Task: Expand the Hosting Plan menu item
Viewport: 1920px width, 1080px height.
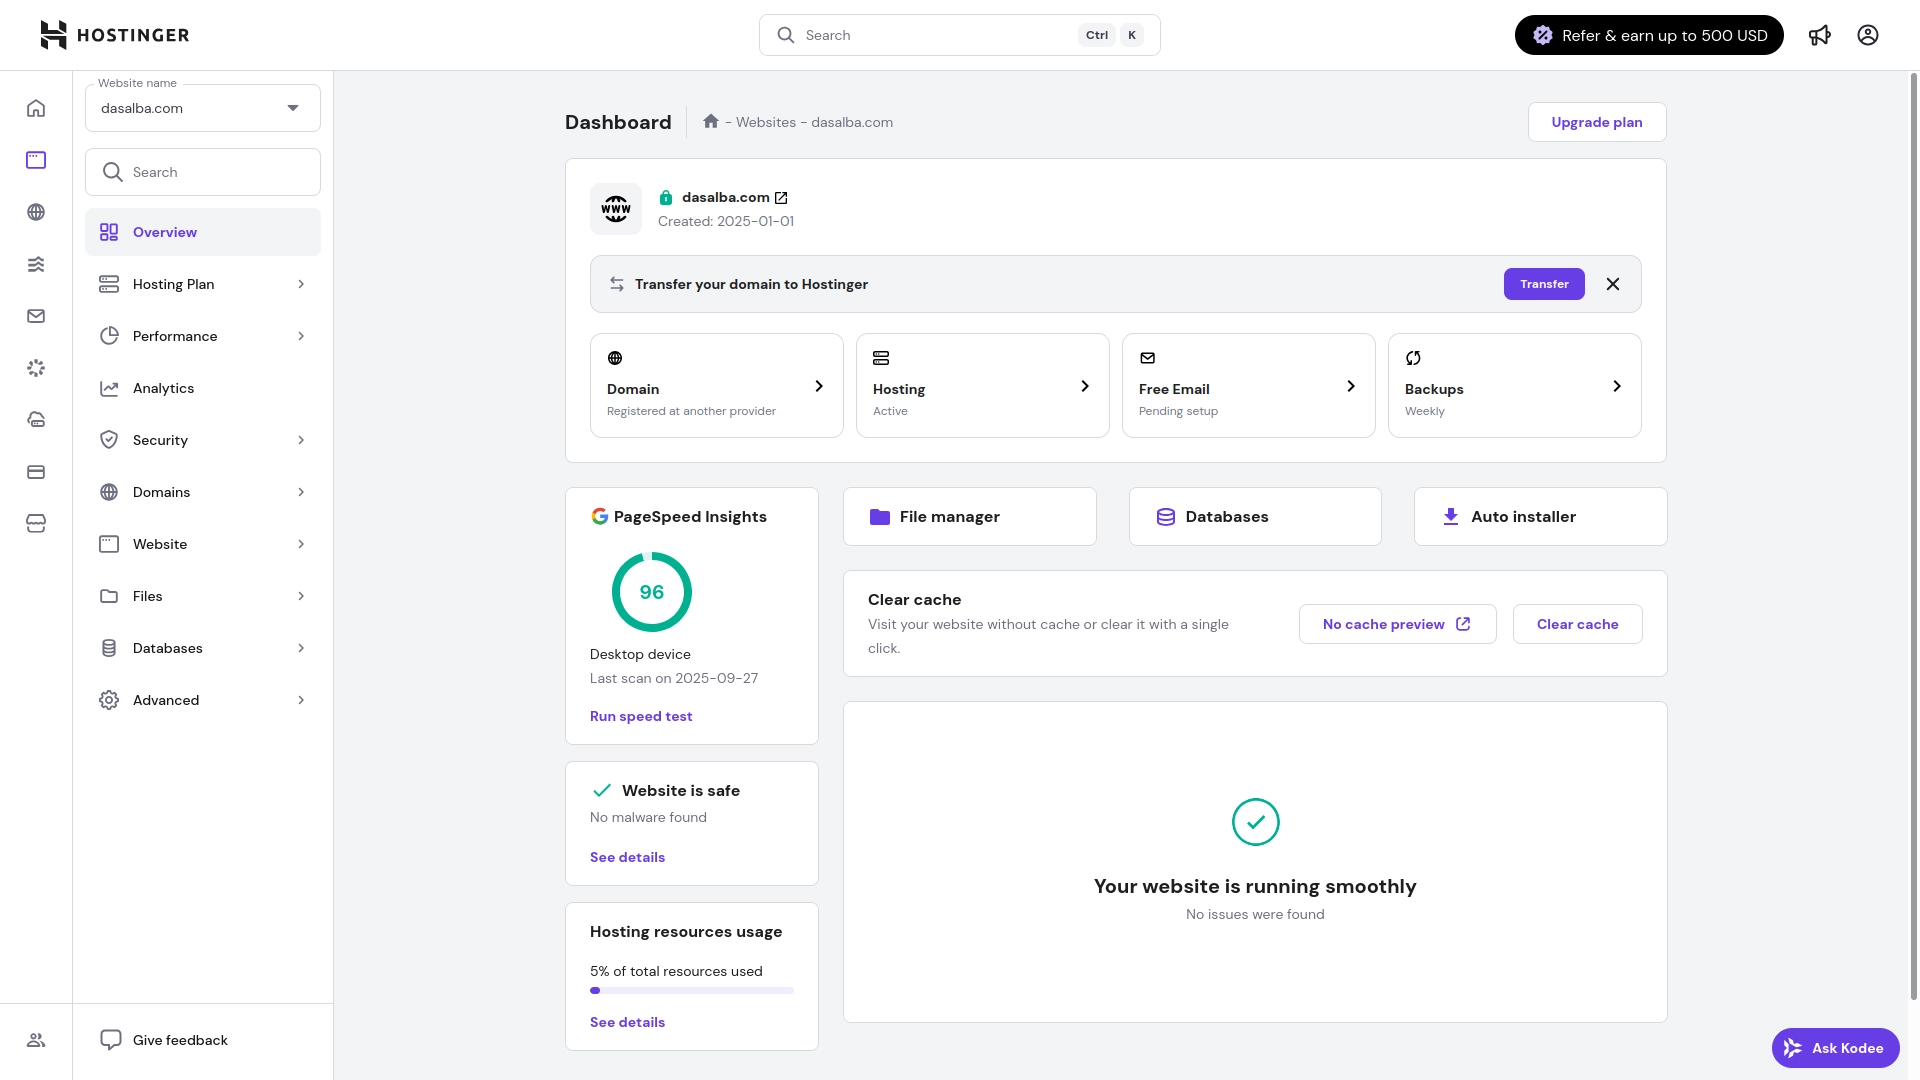Action: (x=202, y=284)
